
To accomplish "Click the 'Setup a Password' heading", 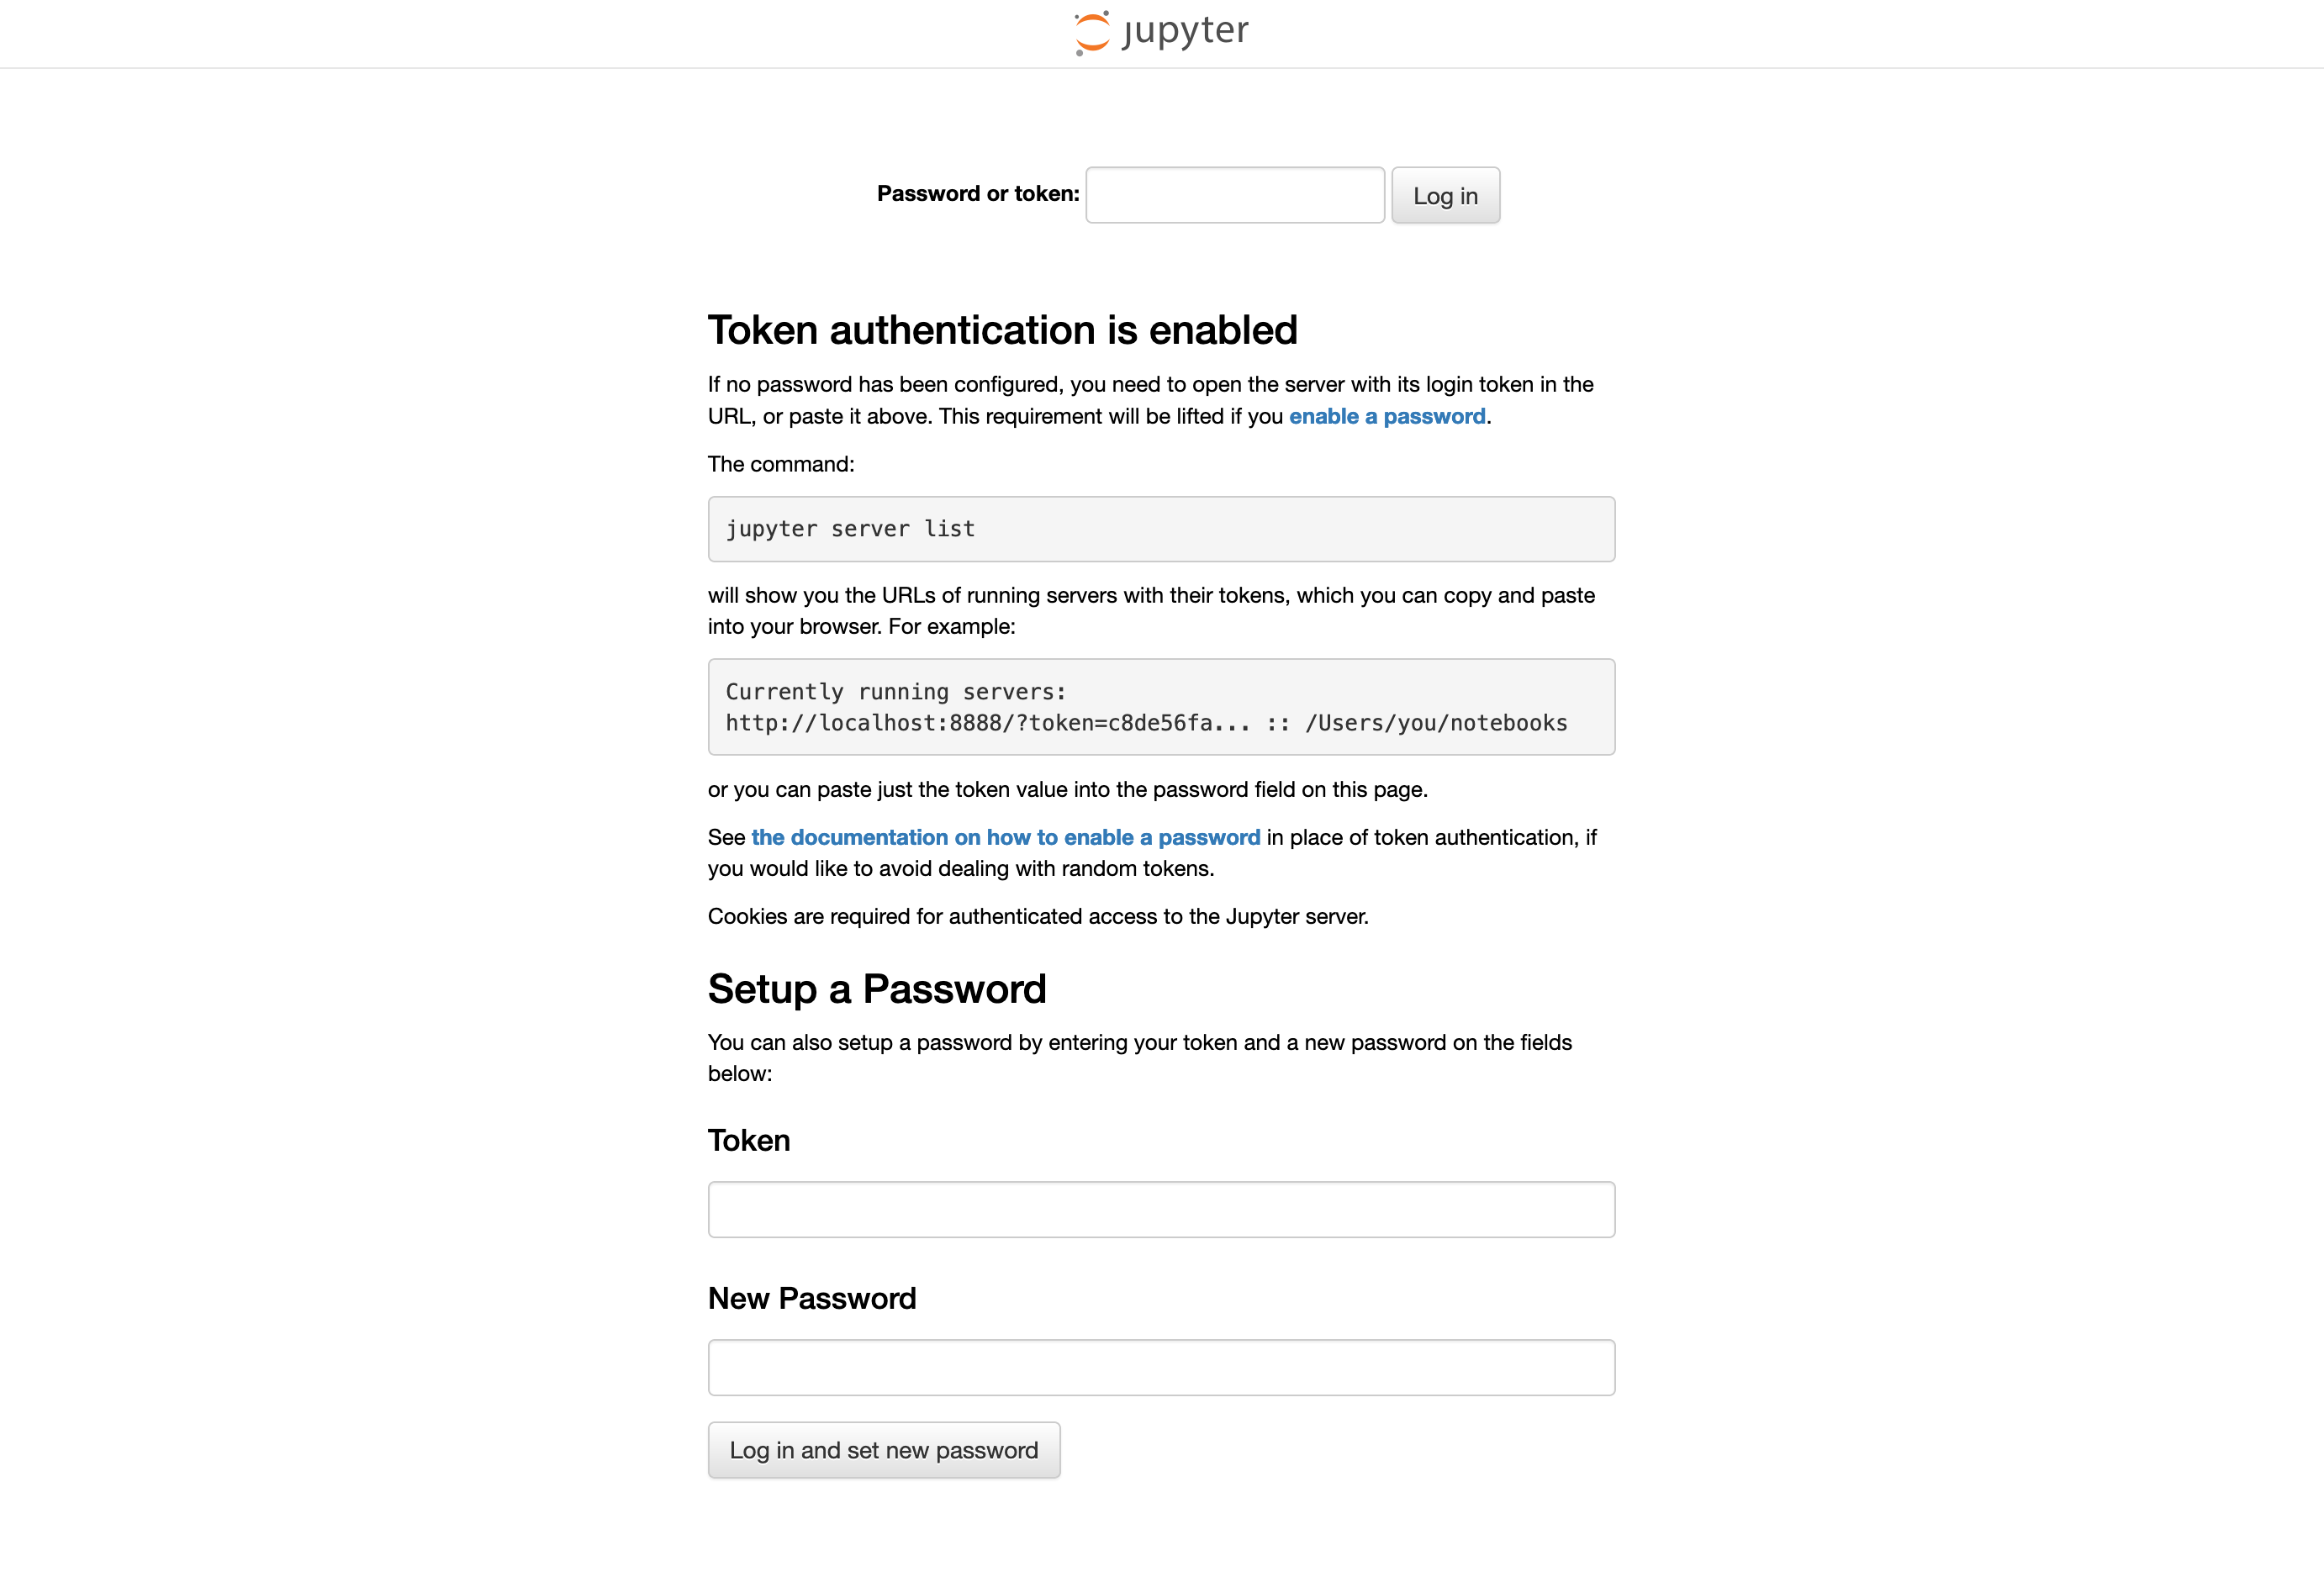I will 877,989.
